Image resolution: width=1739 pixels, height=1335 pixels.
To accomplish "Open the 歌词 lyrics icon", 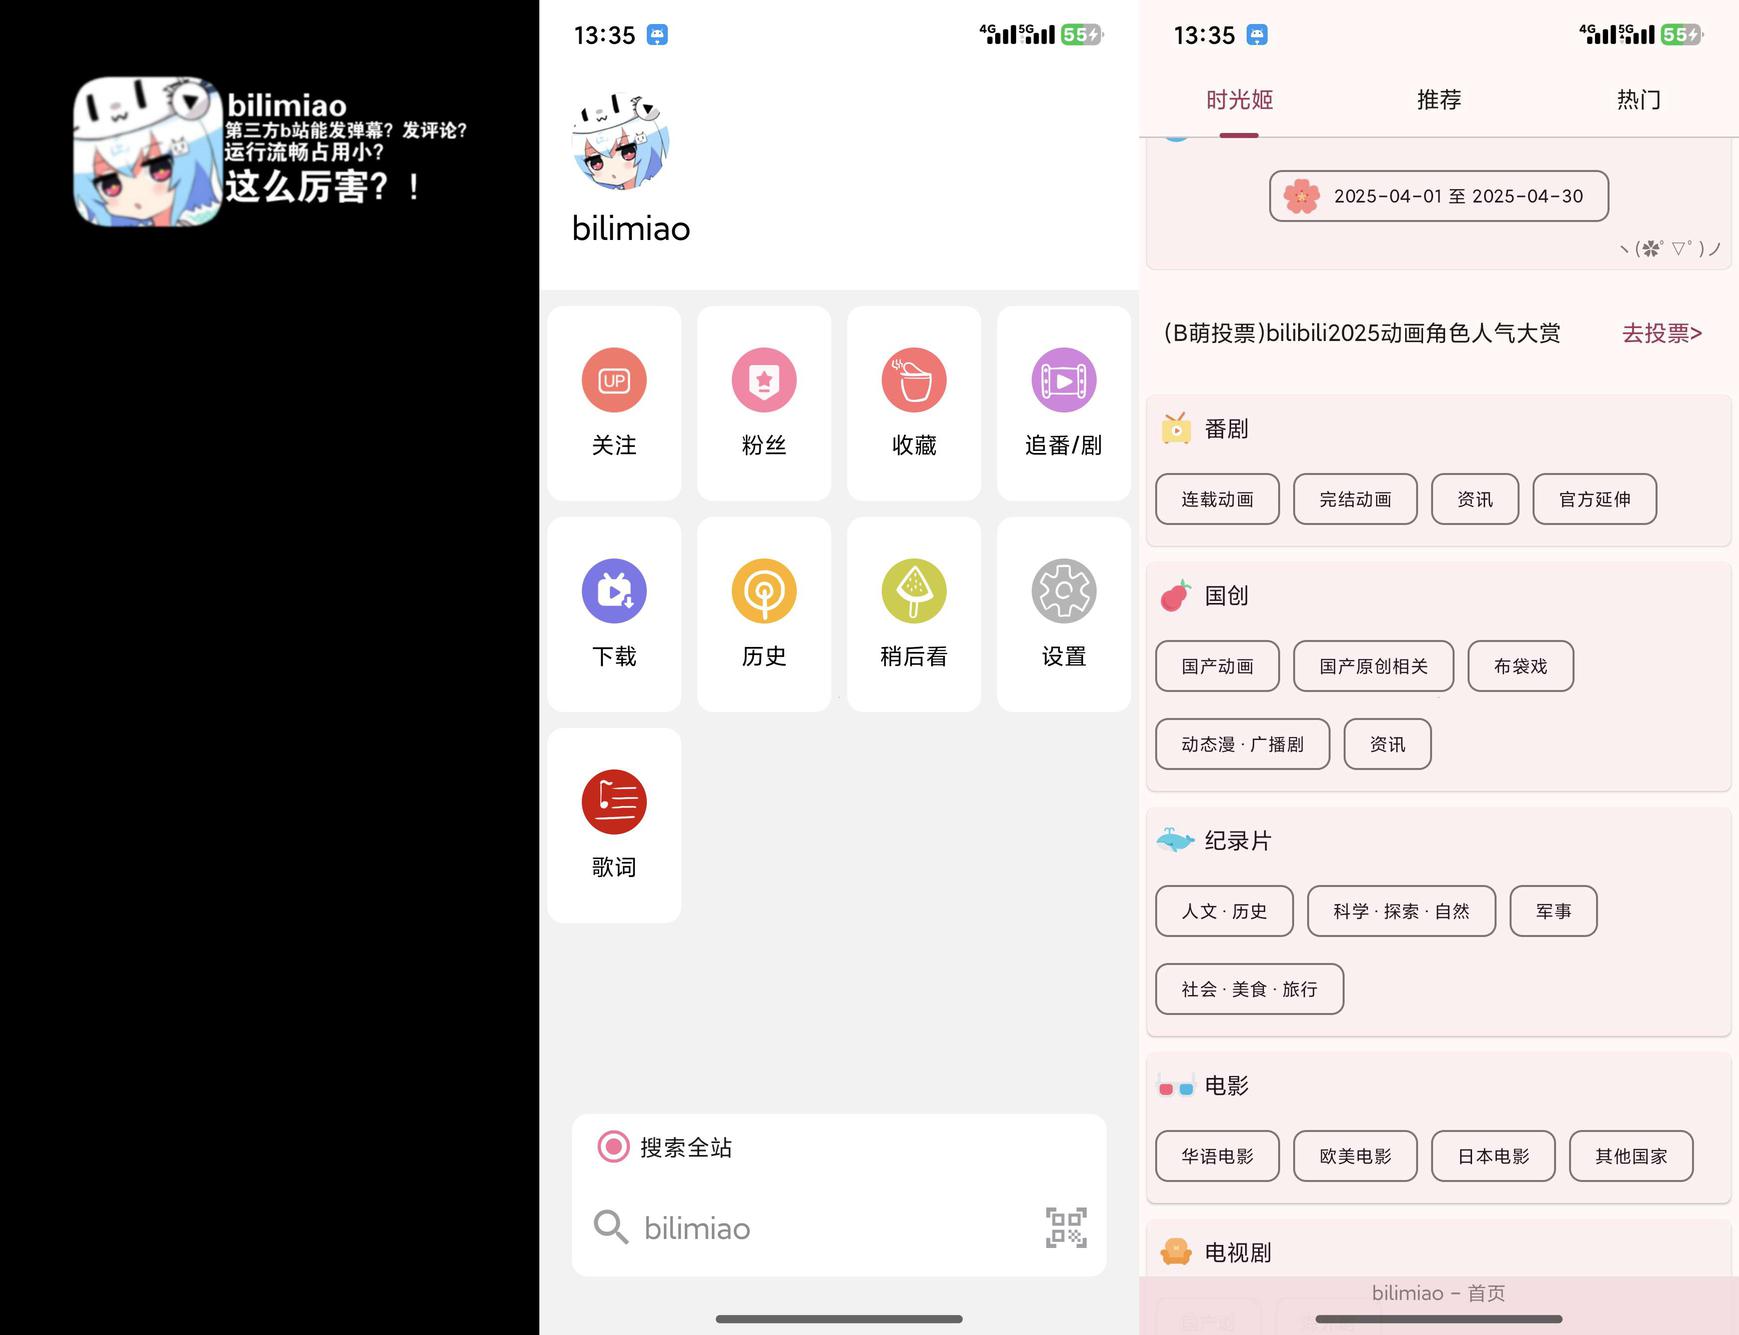I will 614,803.
